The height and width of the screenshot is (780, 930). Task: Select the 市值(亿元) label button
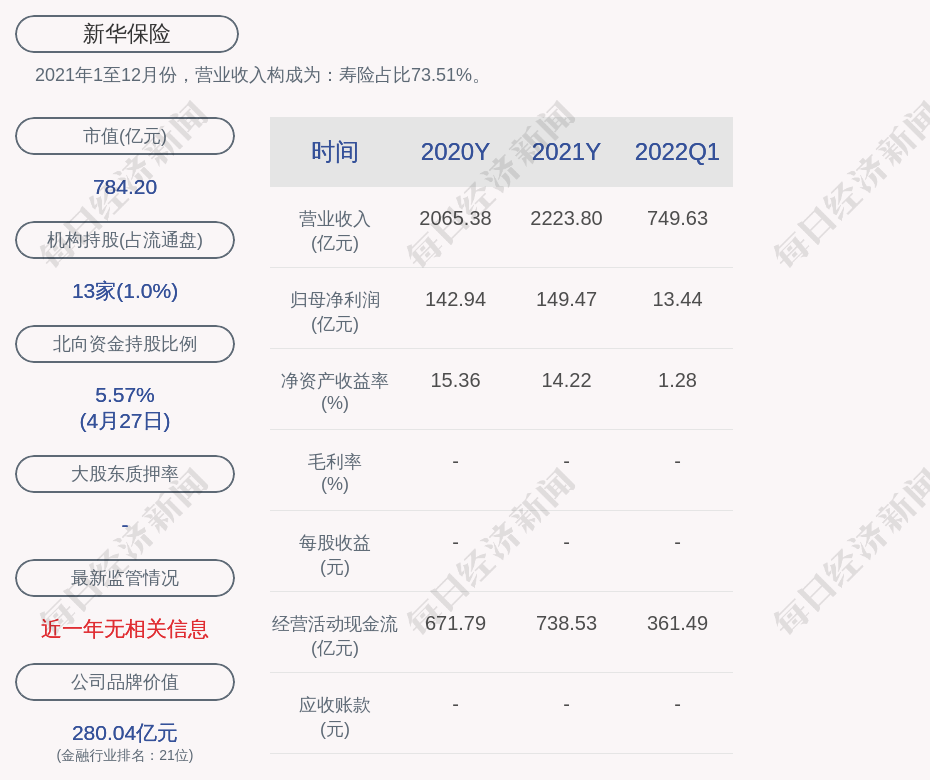tap(125, 136)
